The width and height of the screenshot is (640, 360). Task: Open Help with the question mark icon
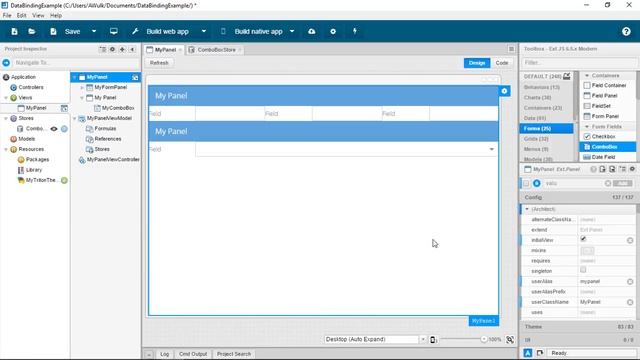tap(626, 31)
